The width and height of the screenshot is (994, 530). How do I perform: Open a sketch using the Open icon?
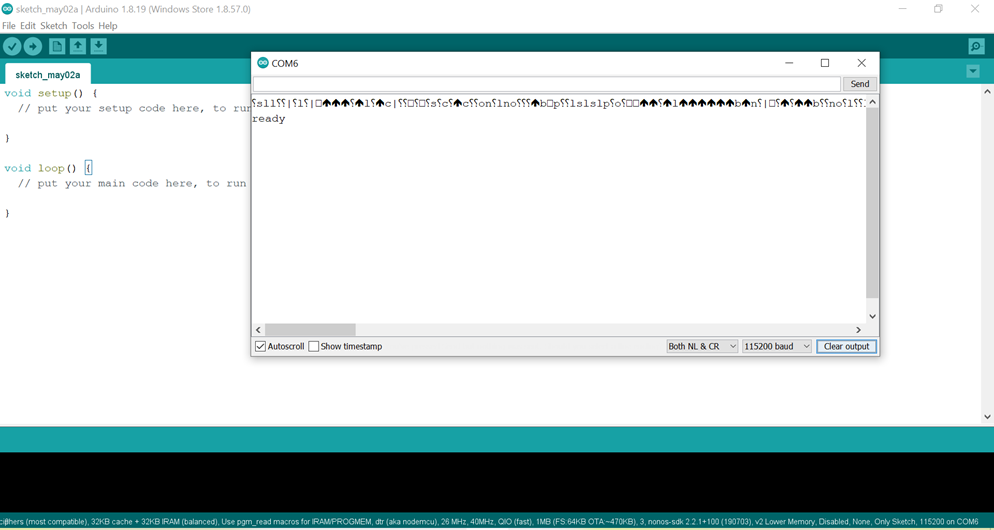78,46
